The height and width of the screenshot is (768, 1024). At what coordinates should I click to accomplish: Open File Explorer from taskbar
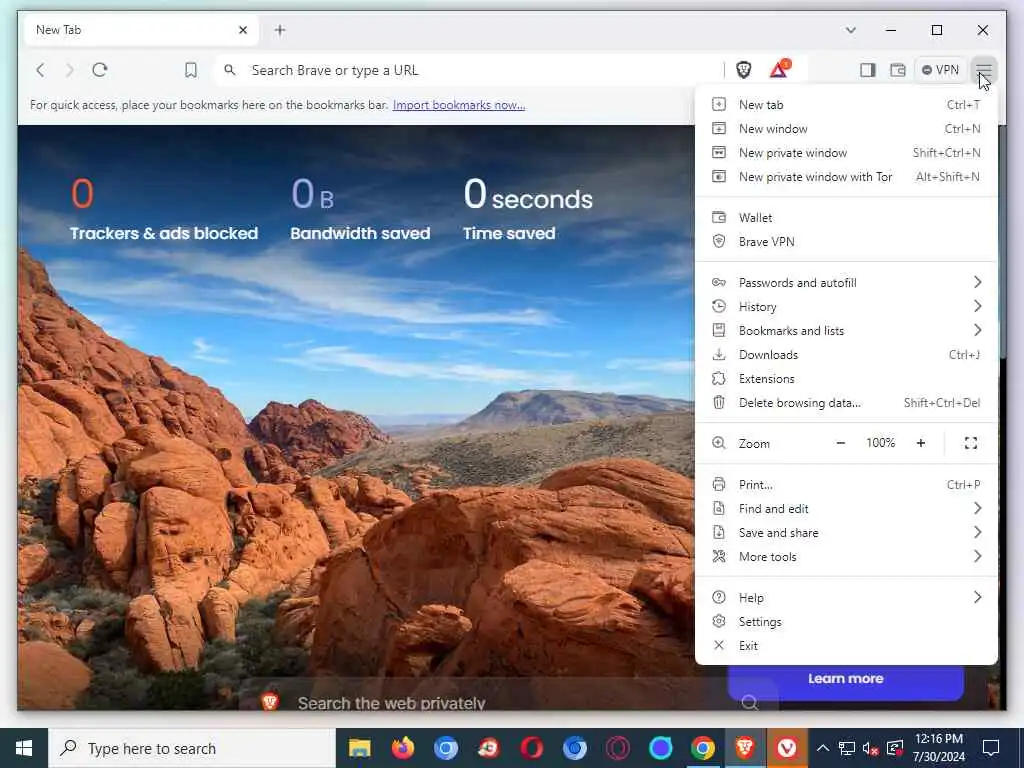pyautogui.click(x=360, y=748)
